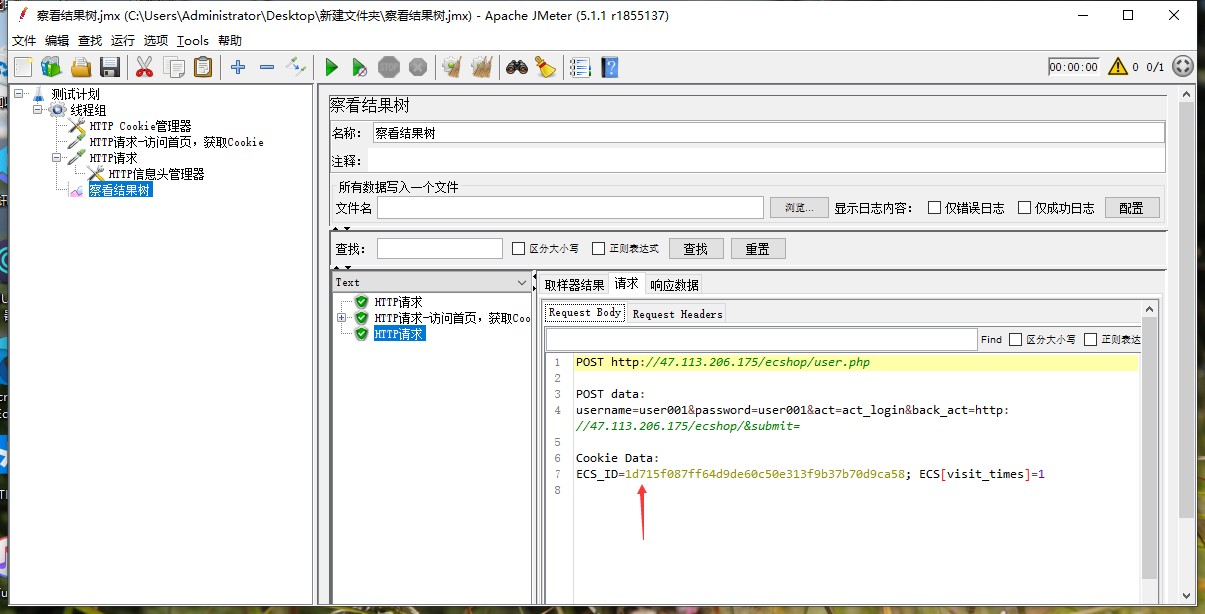
Task: Clear all results with double broom-gear icon
Action: [x=482, y=67]
